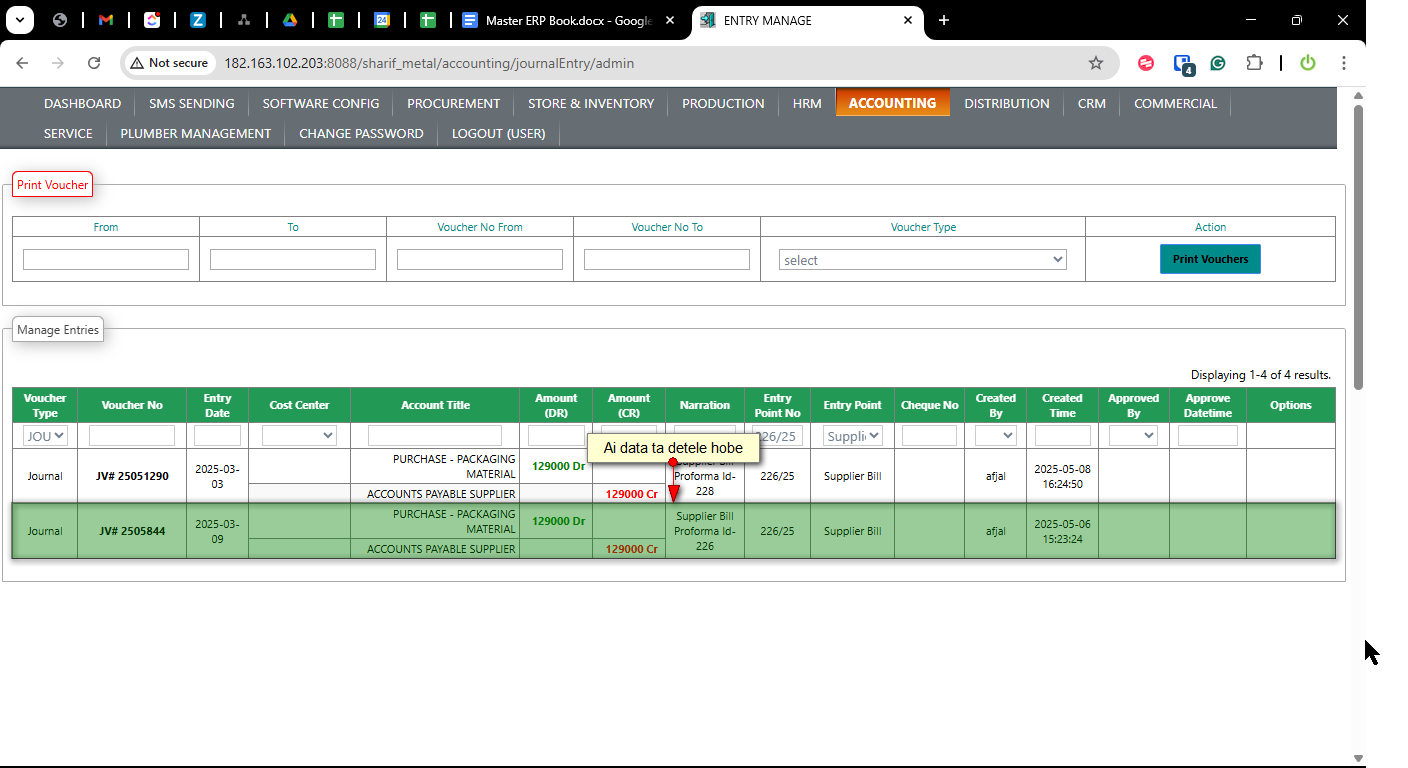Focus the Cheque No filter box
The height and width of the screenshot is (768, 1408).
(x=929, y=436)
